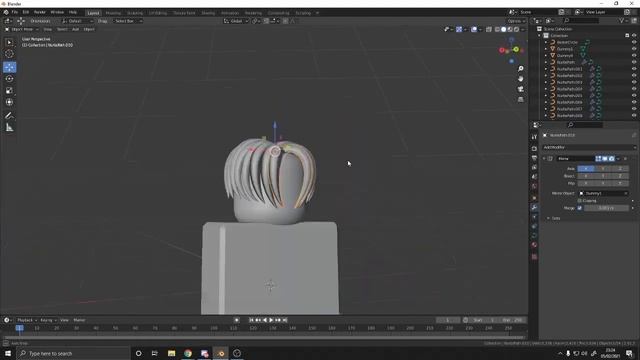Open the Playback dropdown in timeline

pyautogui.click(x=27, y=320)
